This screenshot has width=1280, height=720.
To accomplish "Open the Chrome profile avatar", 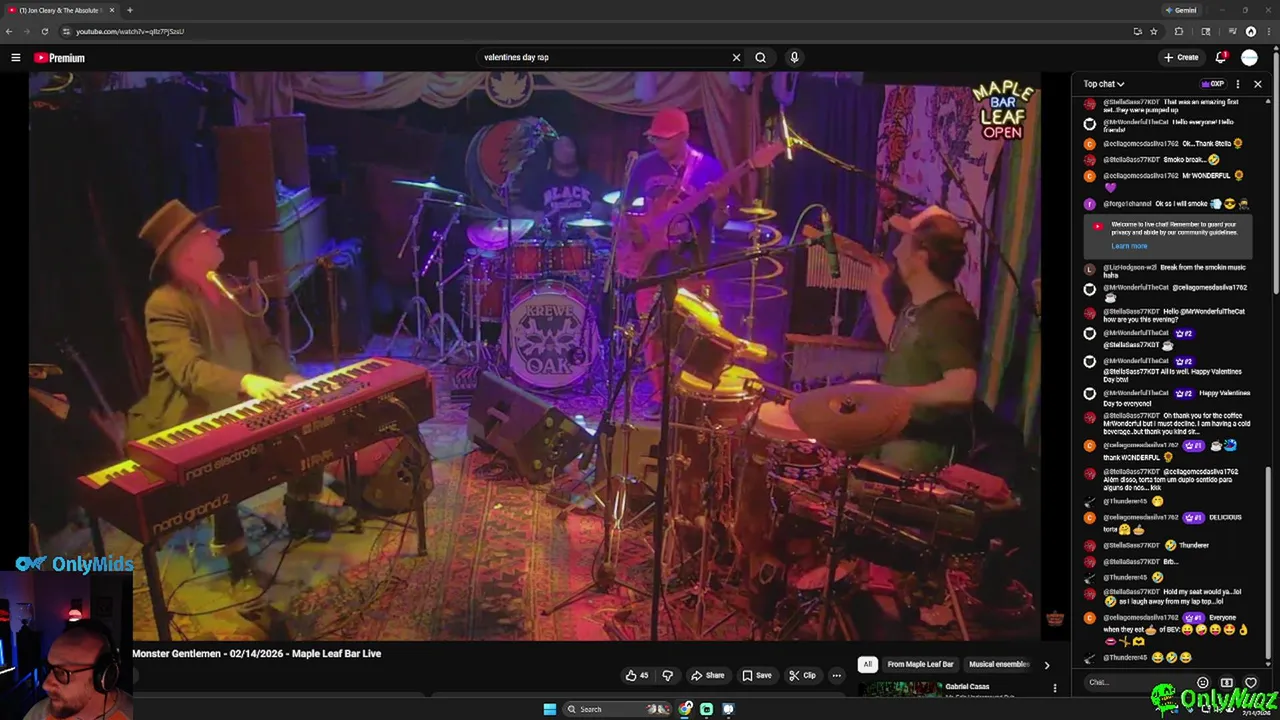I will point(1251,31).
